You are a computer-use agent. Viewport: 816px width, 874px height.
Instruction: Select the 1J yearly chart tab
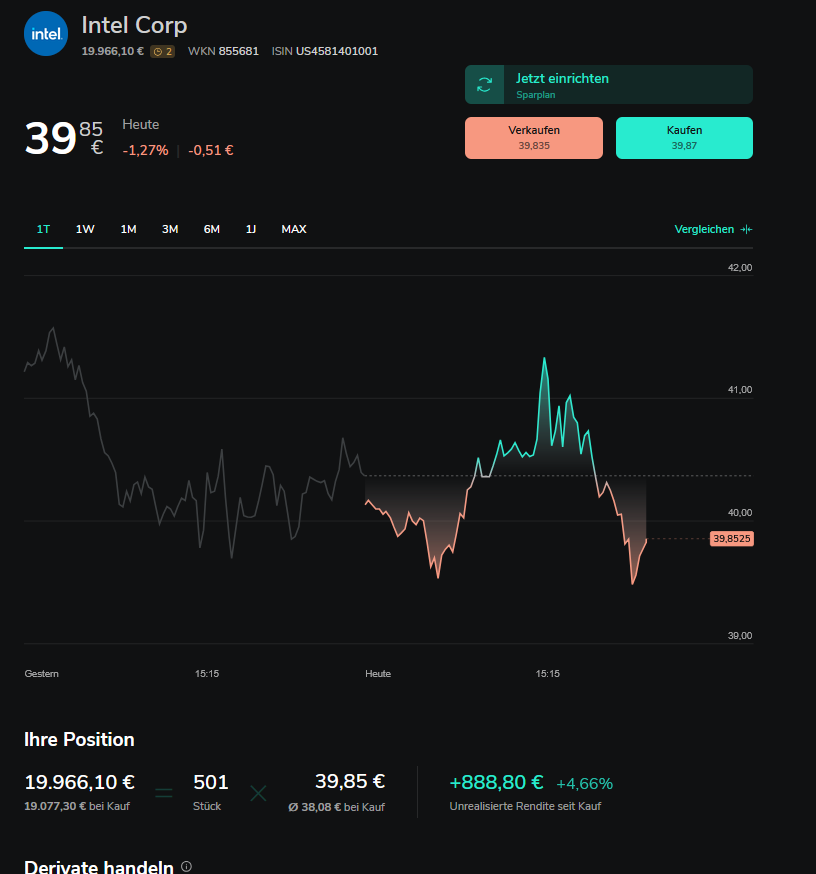click(251, 229)
